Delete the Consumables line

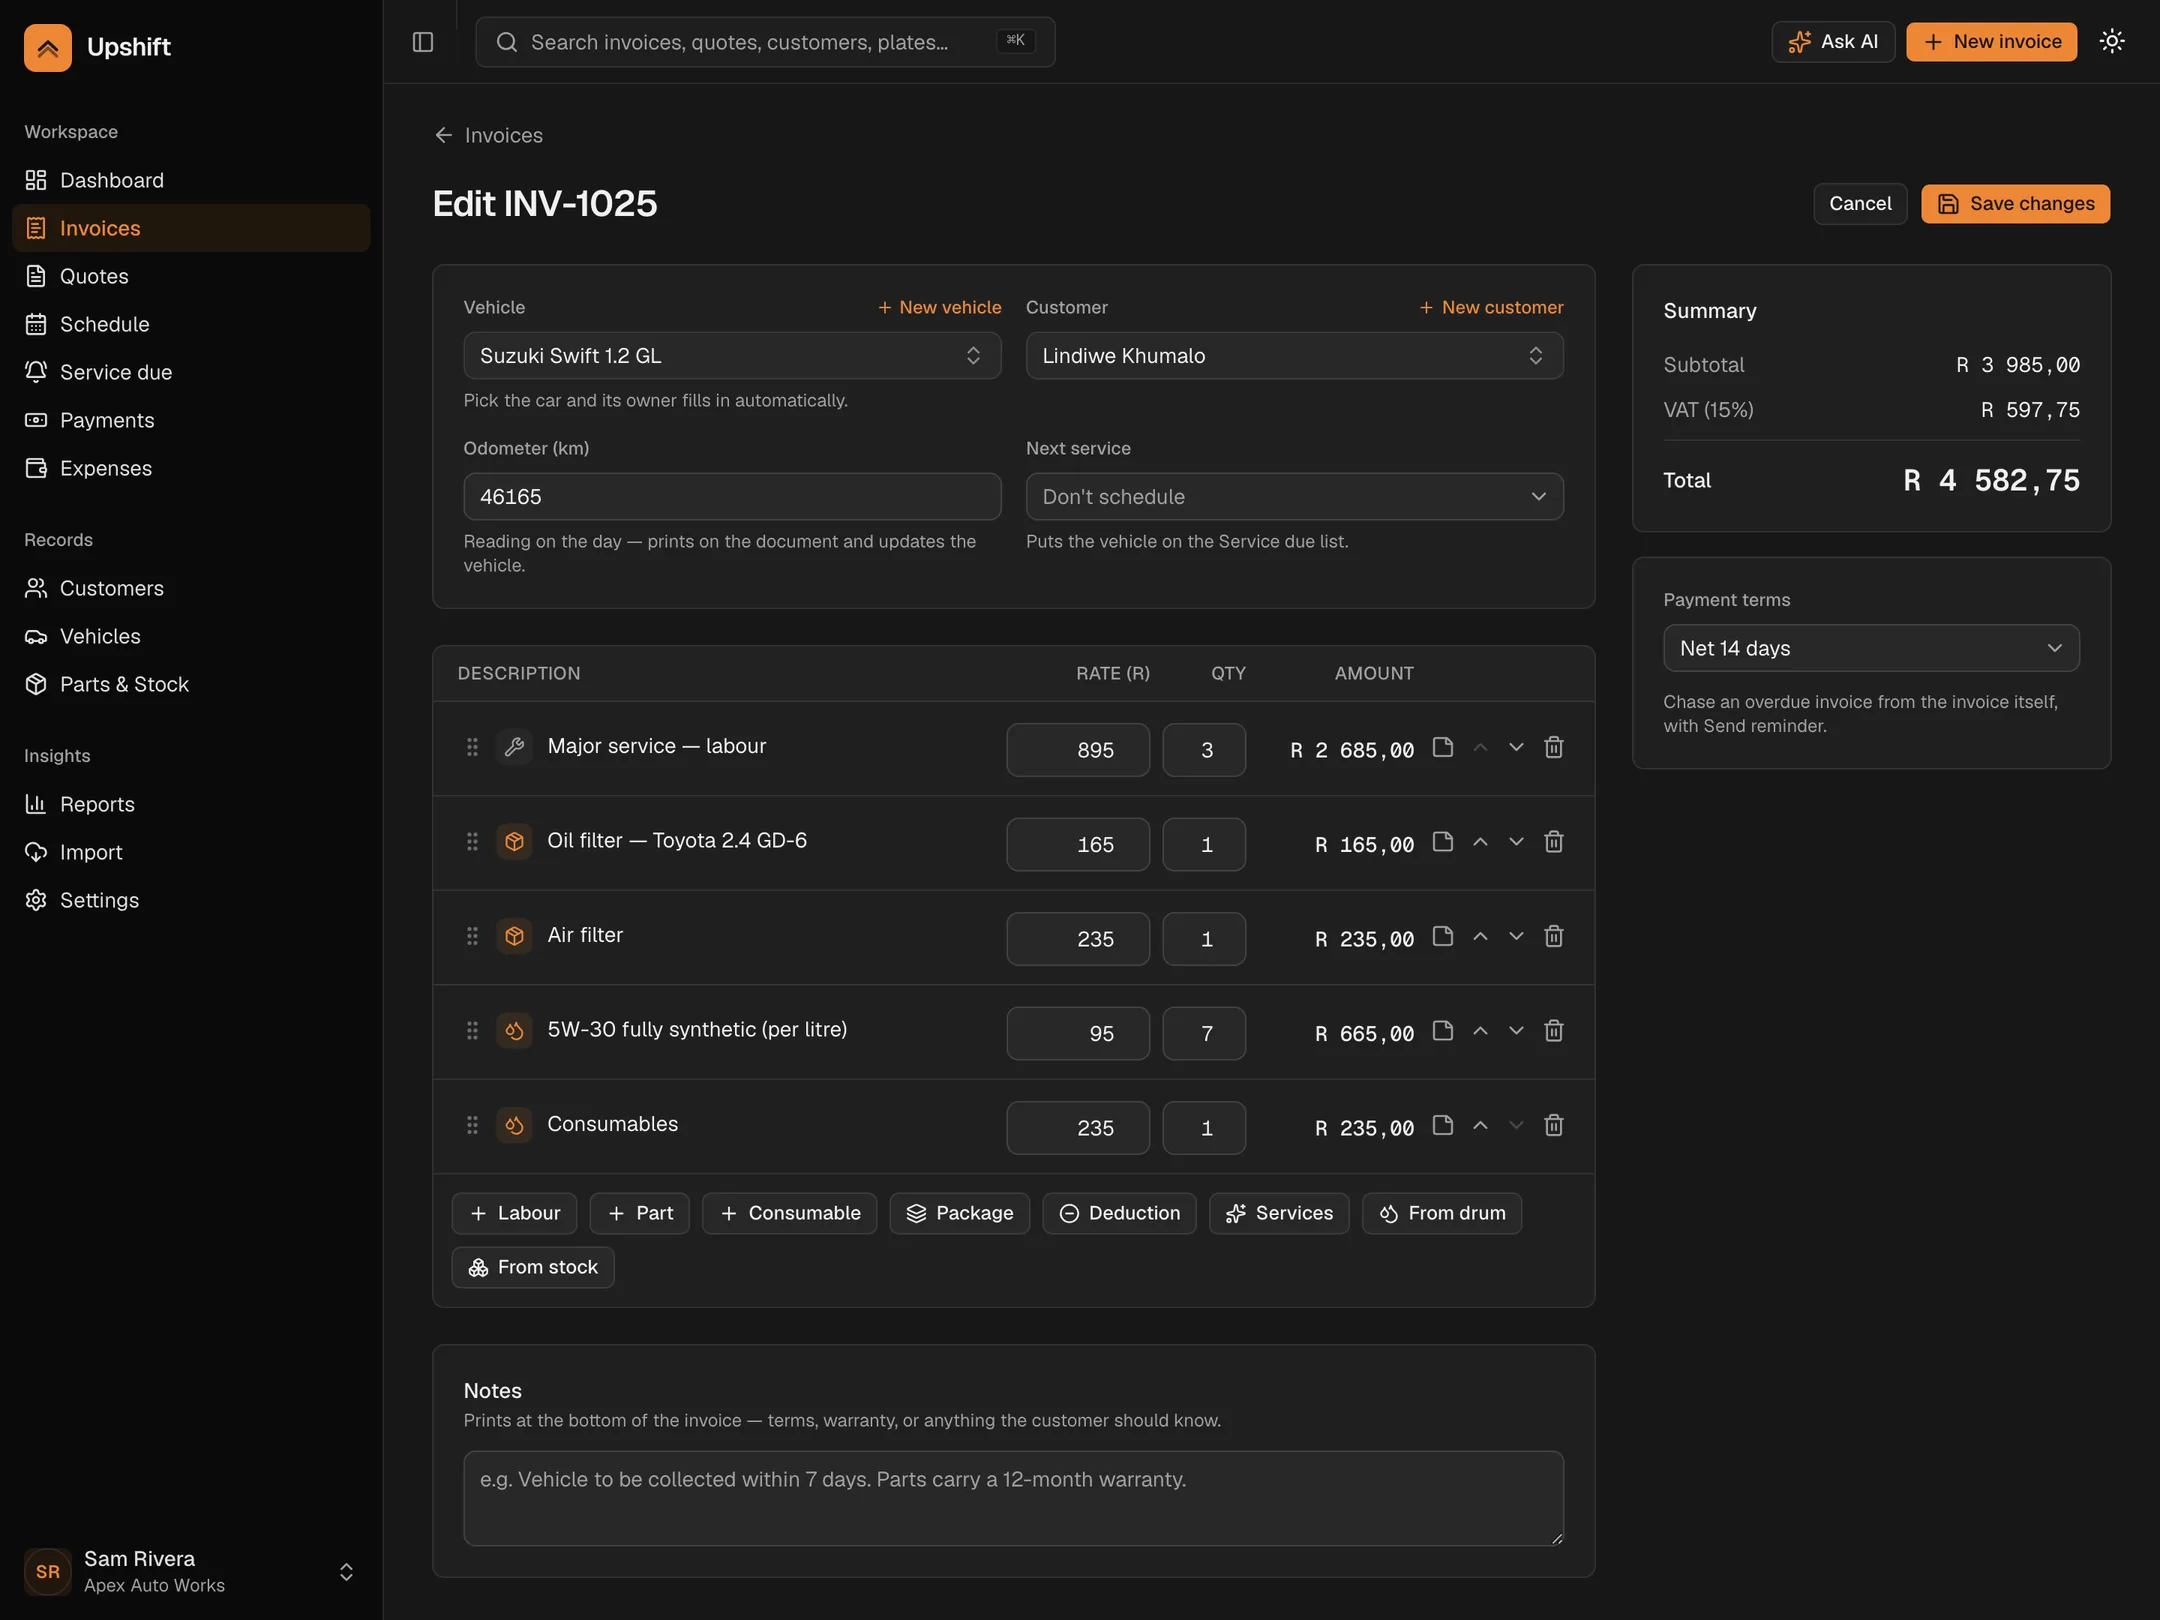click(1553, 1126)
